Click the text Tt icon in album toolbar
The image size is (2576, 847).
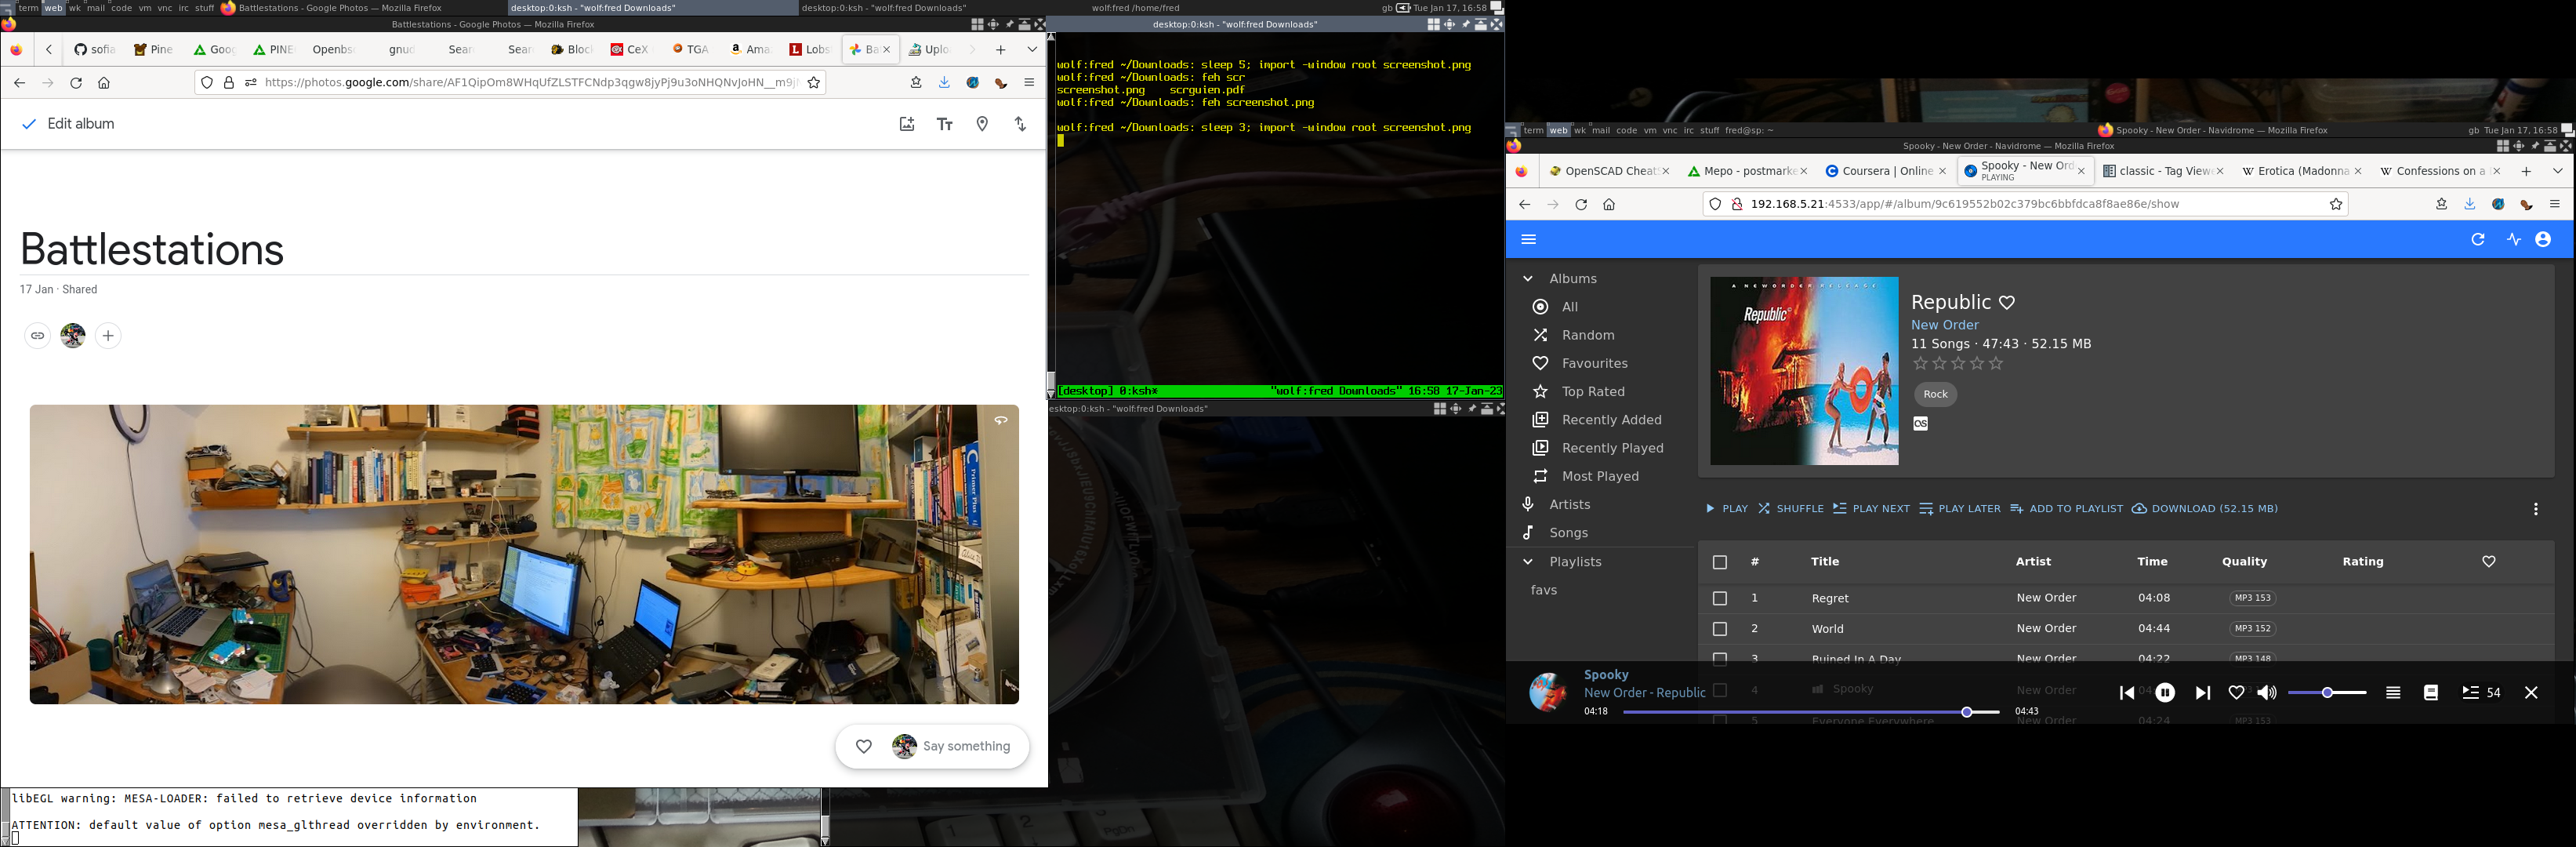(944, 124)
